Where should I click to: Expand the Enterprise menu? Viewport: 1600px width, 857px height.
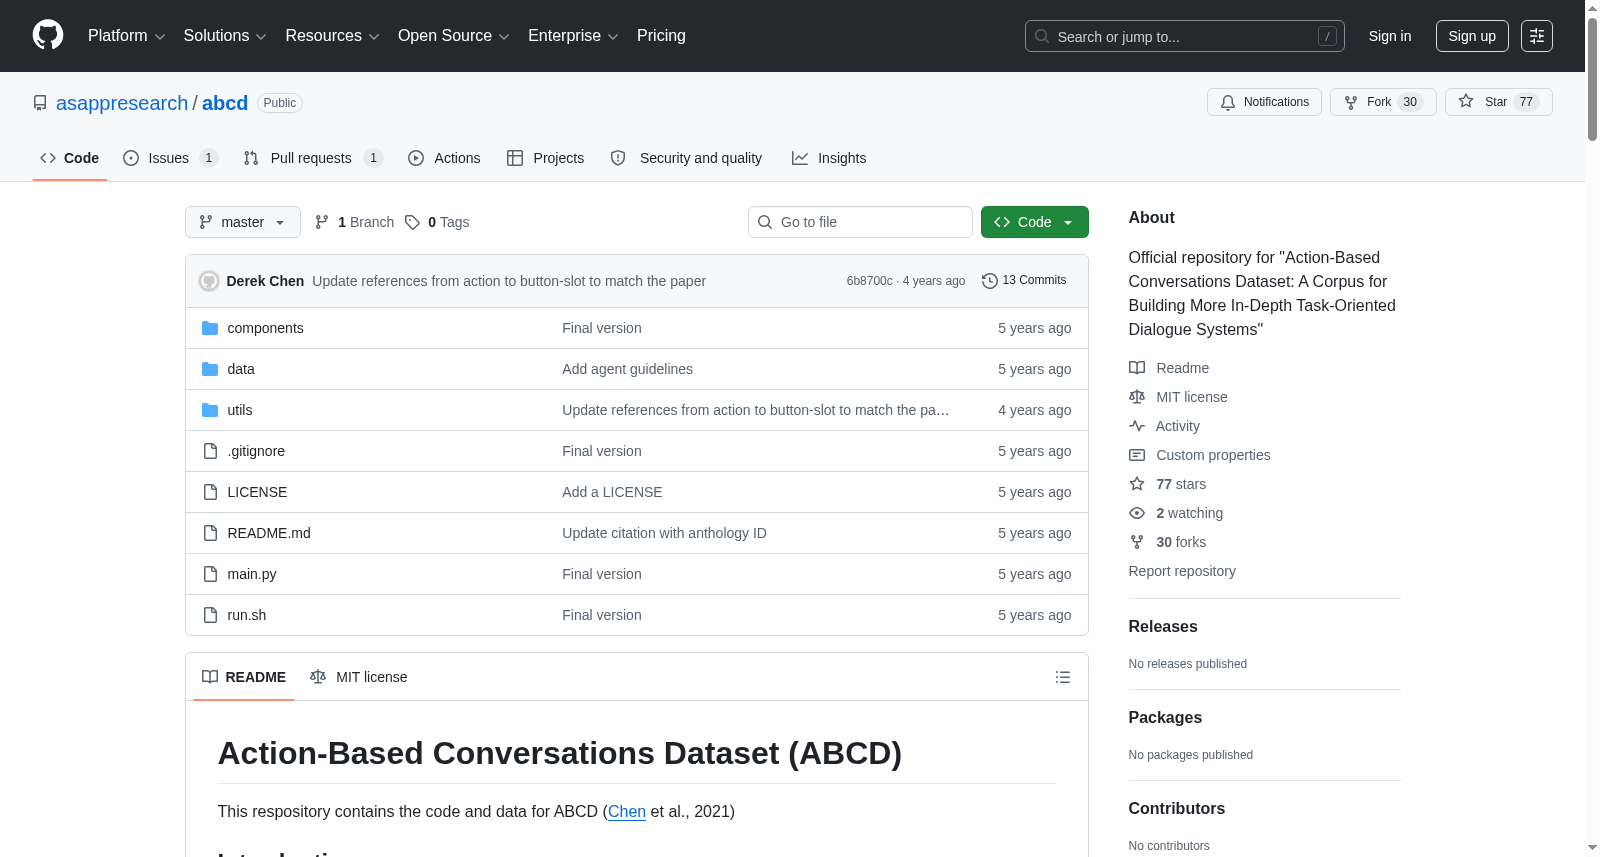(x=573, y=36)
